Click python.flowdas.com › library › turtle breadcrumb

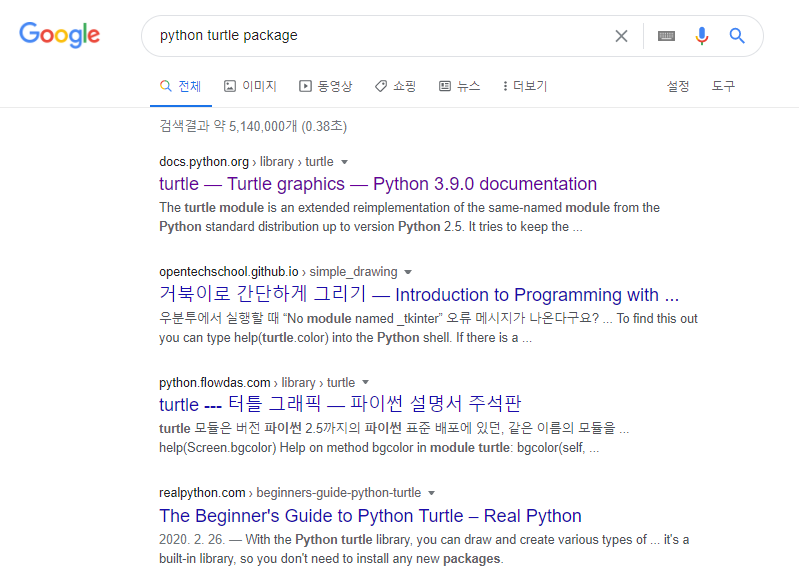(257, 382)
